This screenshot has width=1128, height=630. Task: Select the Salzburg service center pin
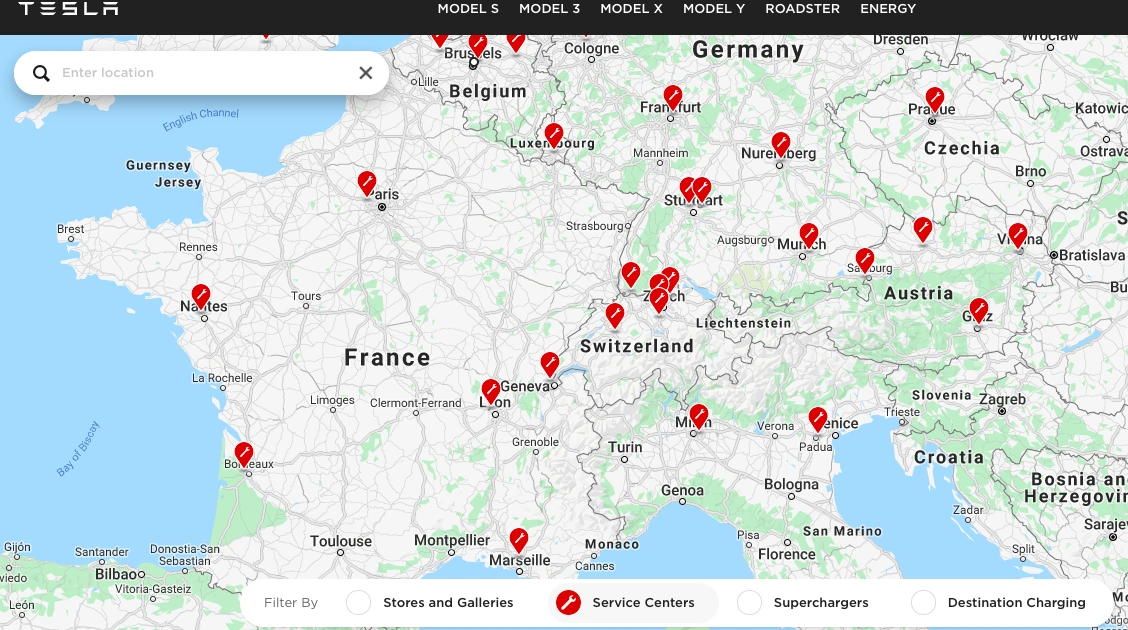pyautogui.click(x=865, y=260)
